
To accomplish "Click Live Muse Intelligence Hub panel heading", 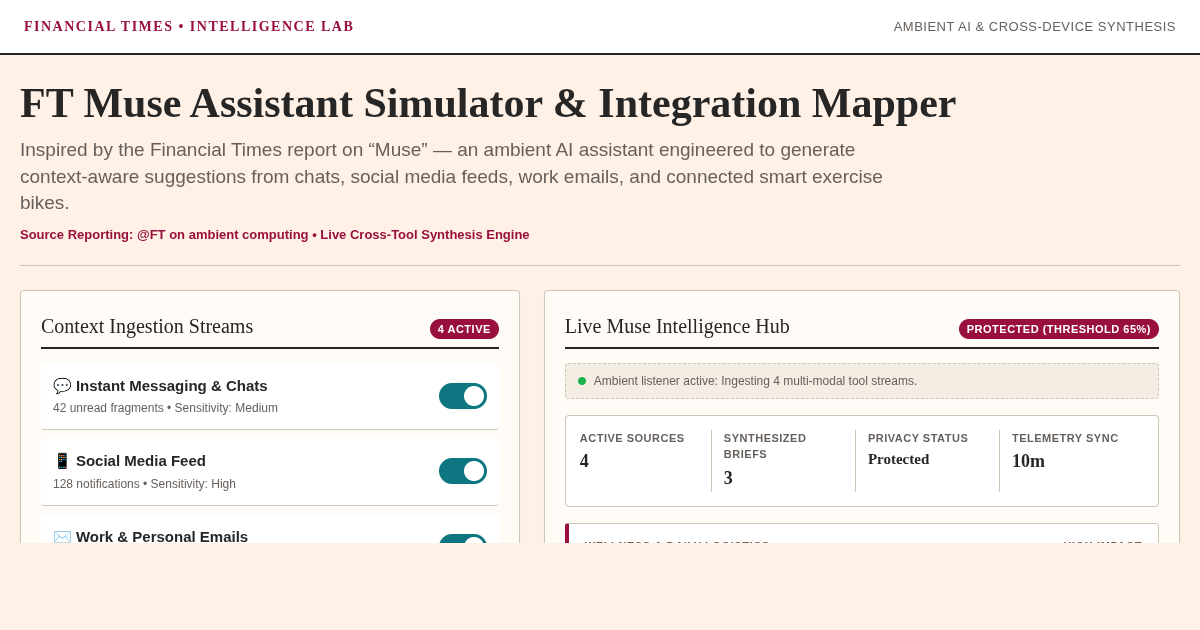I will (677, 326).
